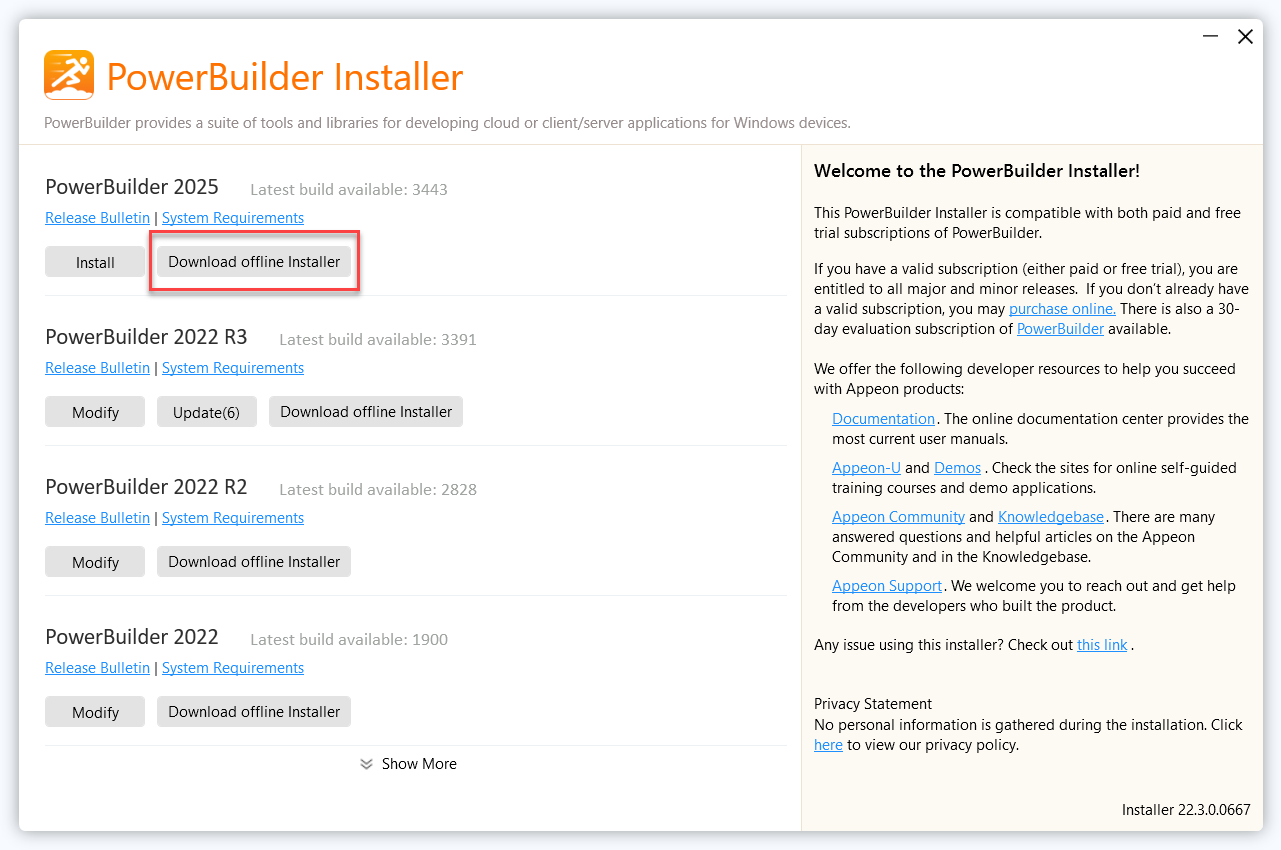Click the Appeon Support link

pos(887,586)
